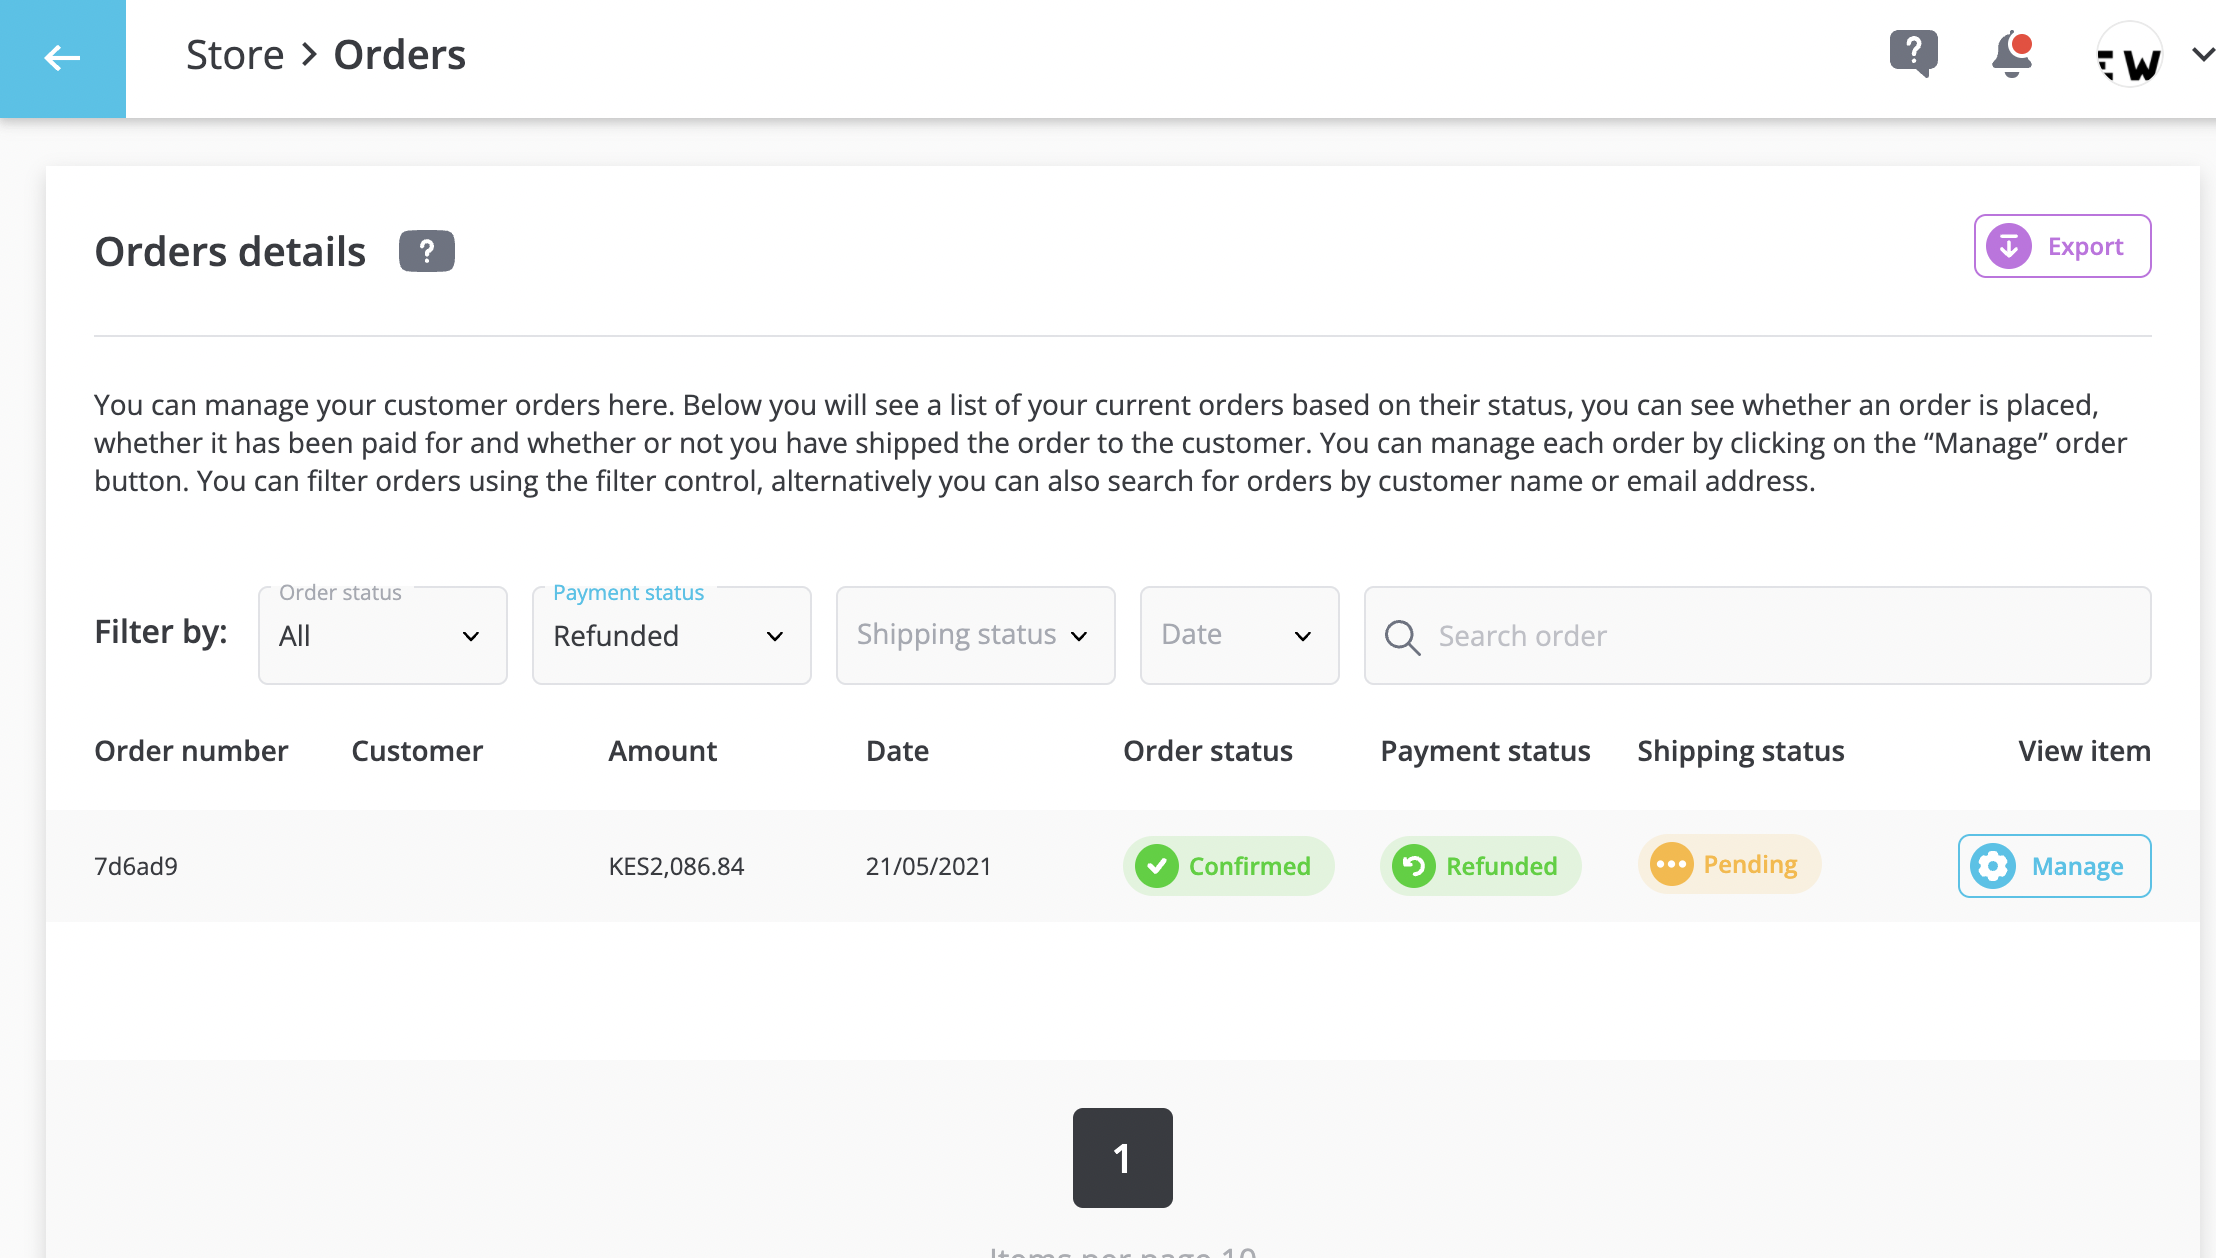Image resolution: width=2216 pixels, height=1258 pixels.
Task: Select page 1 in pagination
Action: click(1122, 1158)
